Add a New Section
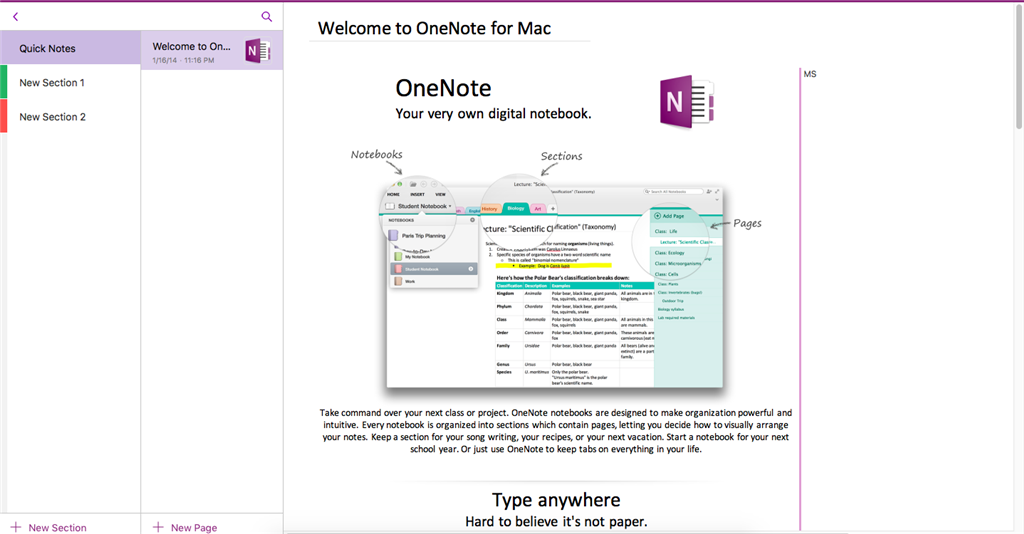Screen dimensions: 1024x534 49,527
